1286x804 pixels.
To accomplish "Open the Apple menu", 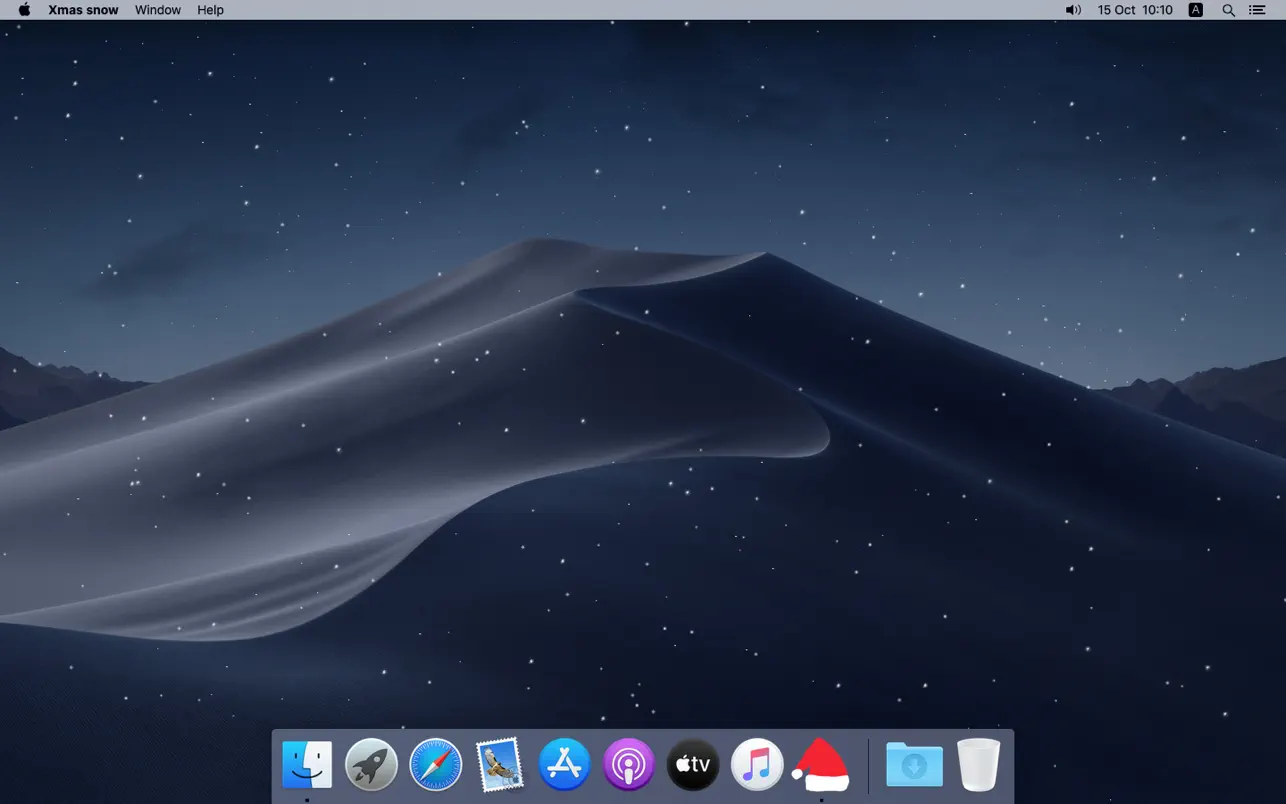I will tap(22, 10).
